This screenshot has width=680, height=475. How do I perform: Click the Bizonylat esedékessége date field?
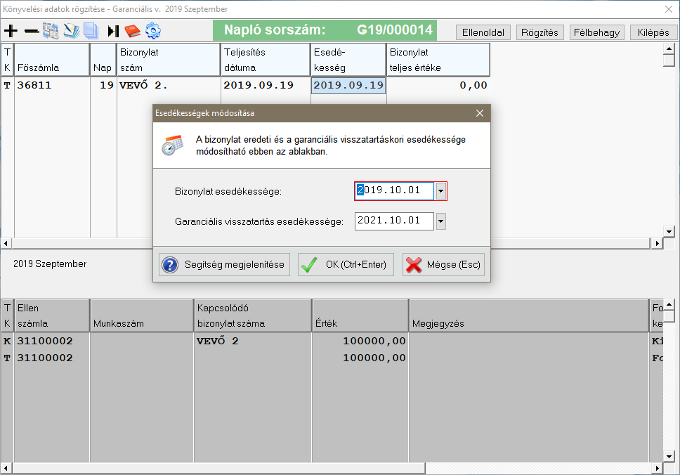pyautogui.click(x=394, y=190)
